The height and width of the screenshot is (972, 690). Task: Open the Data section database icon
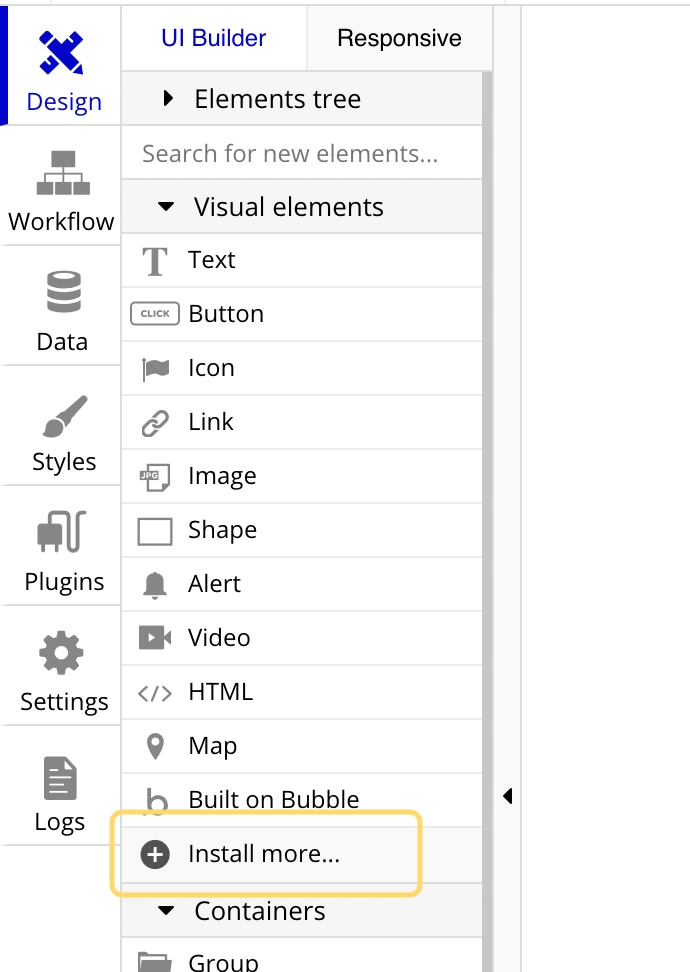click(63, 291)
